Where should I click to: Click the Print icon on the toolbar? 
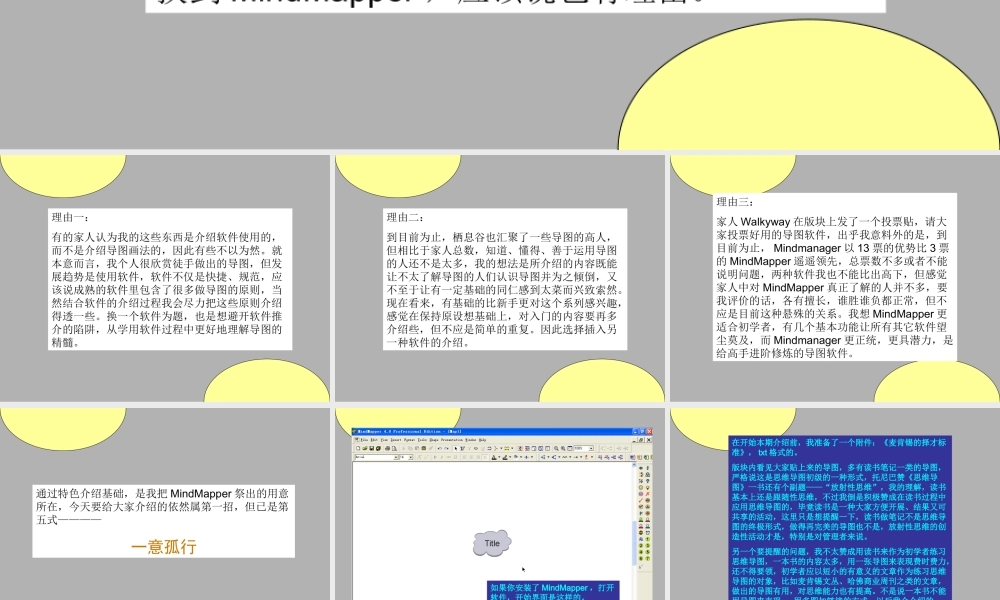click(x=387, y=448)
